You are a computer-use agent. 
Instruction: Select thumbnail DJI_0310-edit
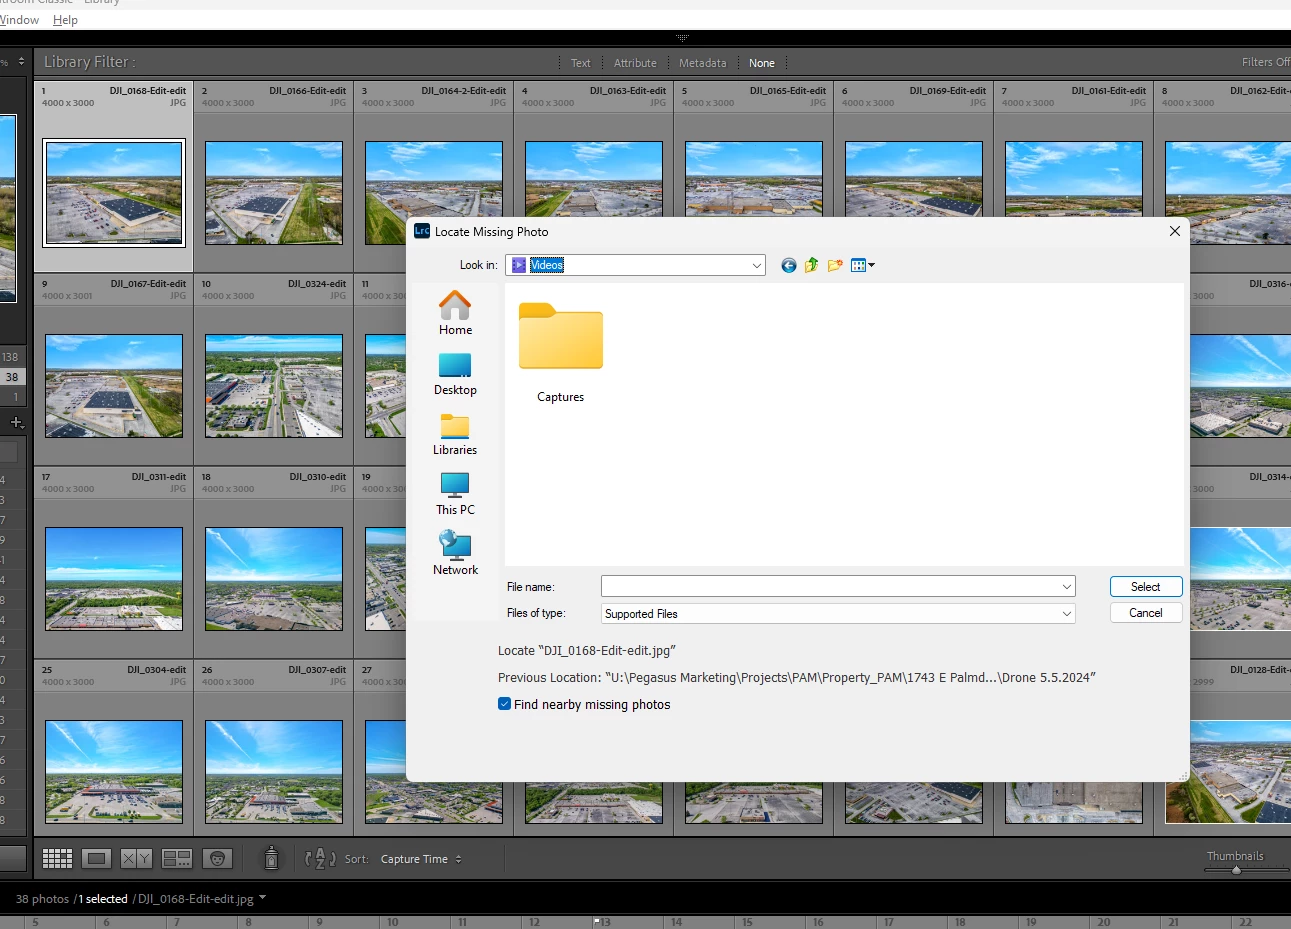tap(274, 579)
